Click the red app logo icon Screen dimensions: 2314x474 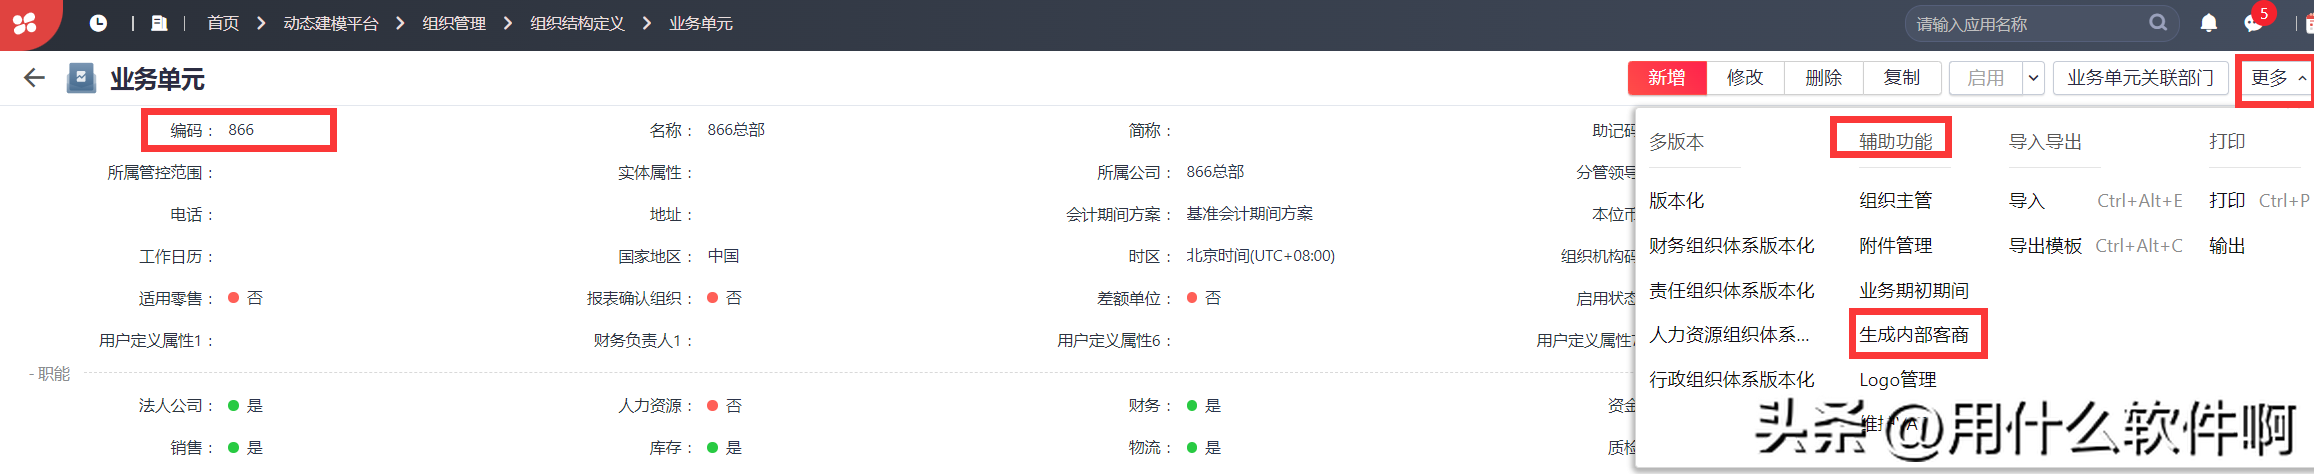click(25, 23)
